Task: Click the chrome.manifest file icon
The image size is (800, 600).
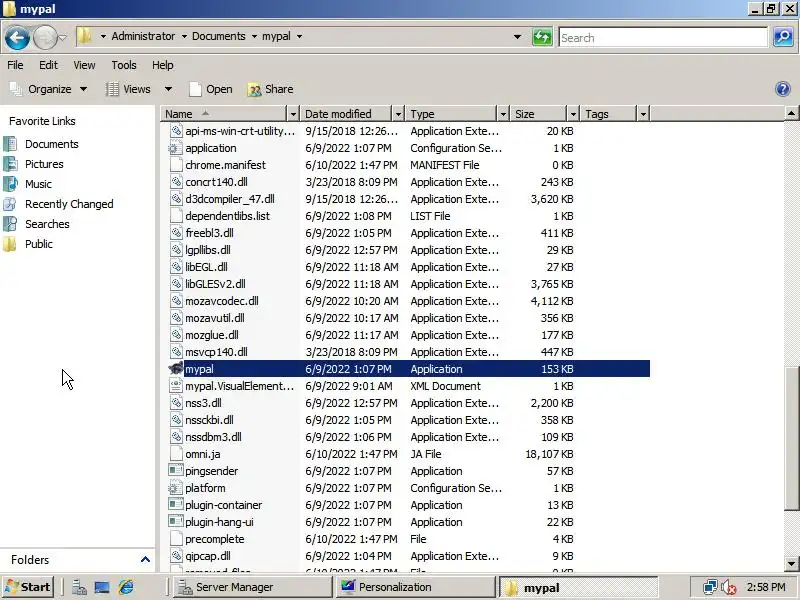Action: tap(176, 165)
